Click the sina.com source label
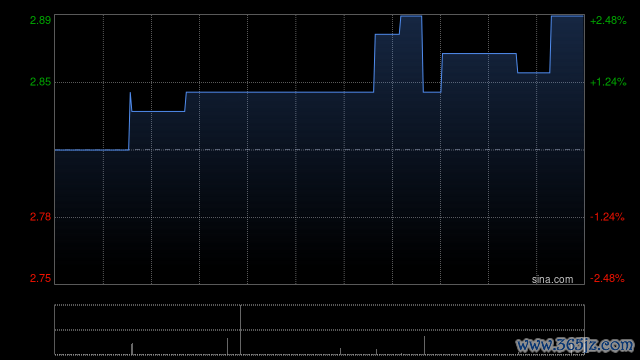The height and width of the screenshot is (360, 640). coord(552,279)
